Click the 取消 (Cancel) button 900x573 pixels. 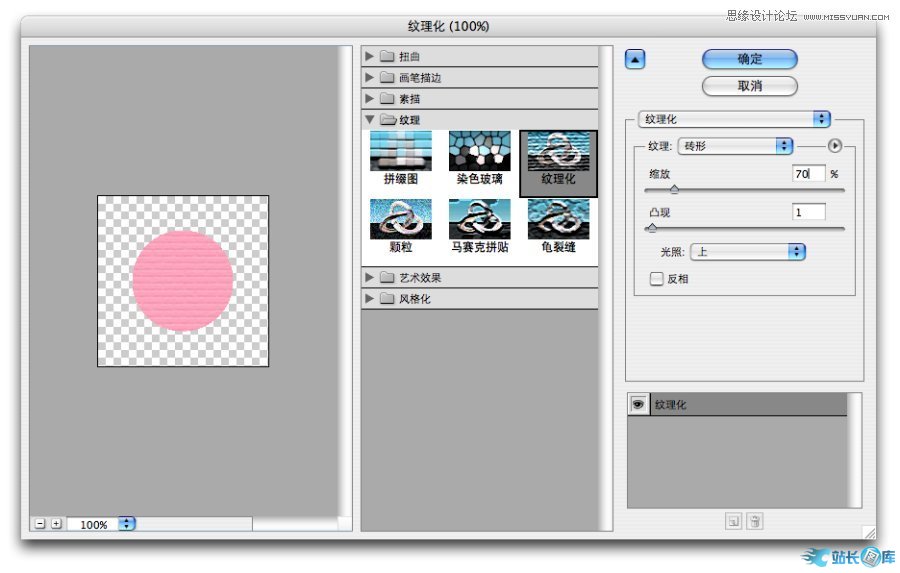749,86
